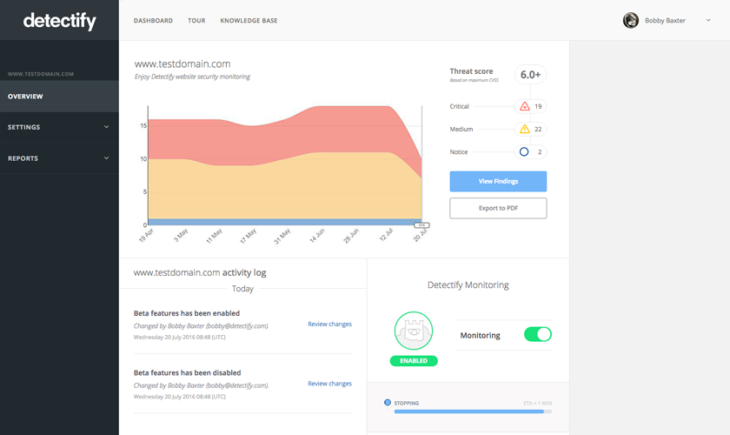Click the 6.0+ threat score value
The width and height of the screenshot is (730, 435).
coord(530,75)
